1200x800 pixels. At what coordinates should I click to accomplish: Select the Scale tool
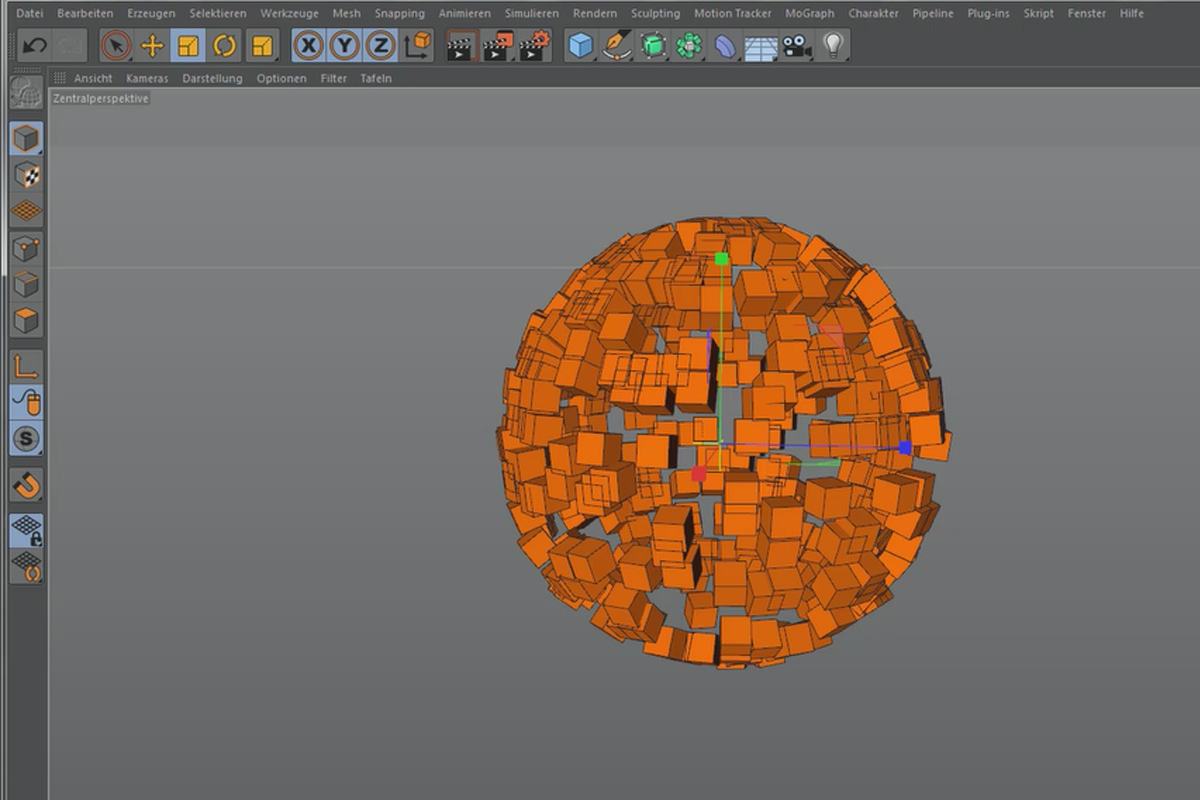click(x=188, y=46)
